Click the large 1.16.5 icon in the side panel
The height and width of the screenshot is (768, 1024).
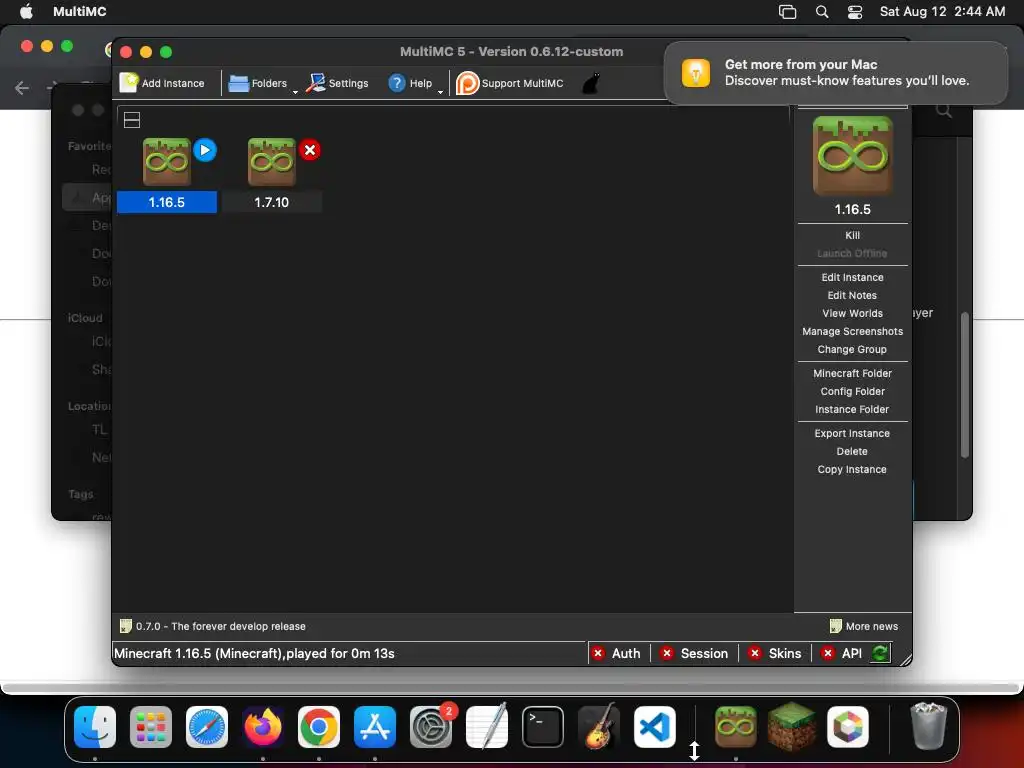(x=852, y=155)
